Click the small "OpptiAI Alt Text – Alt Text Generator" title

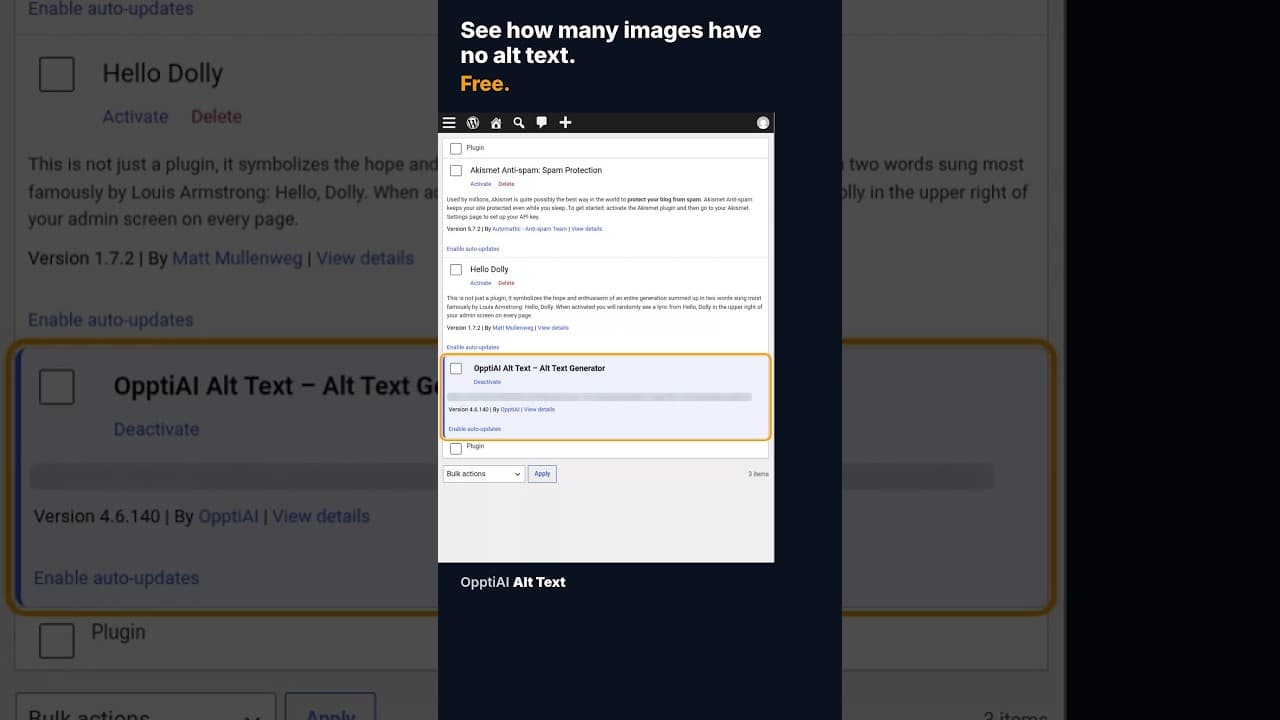click(539, 369)
